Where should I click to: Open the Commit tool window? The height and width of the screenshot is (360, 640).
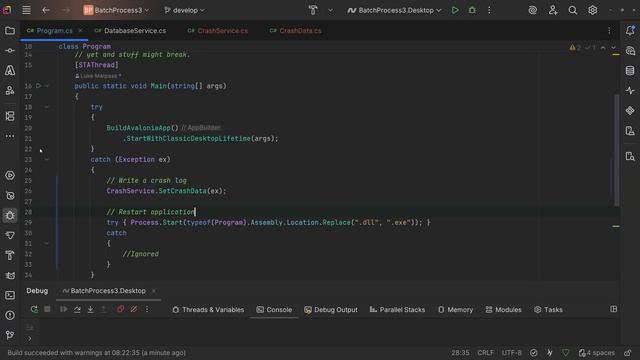[x=10, y=51]
